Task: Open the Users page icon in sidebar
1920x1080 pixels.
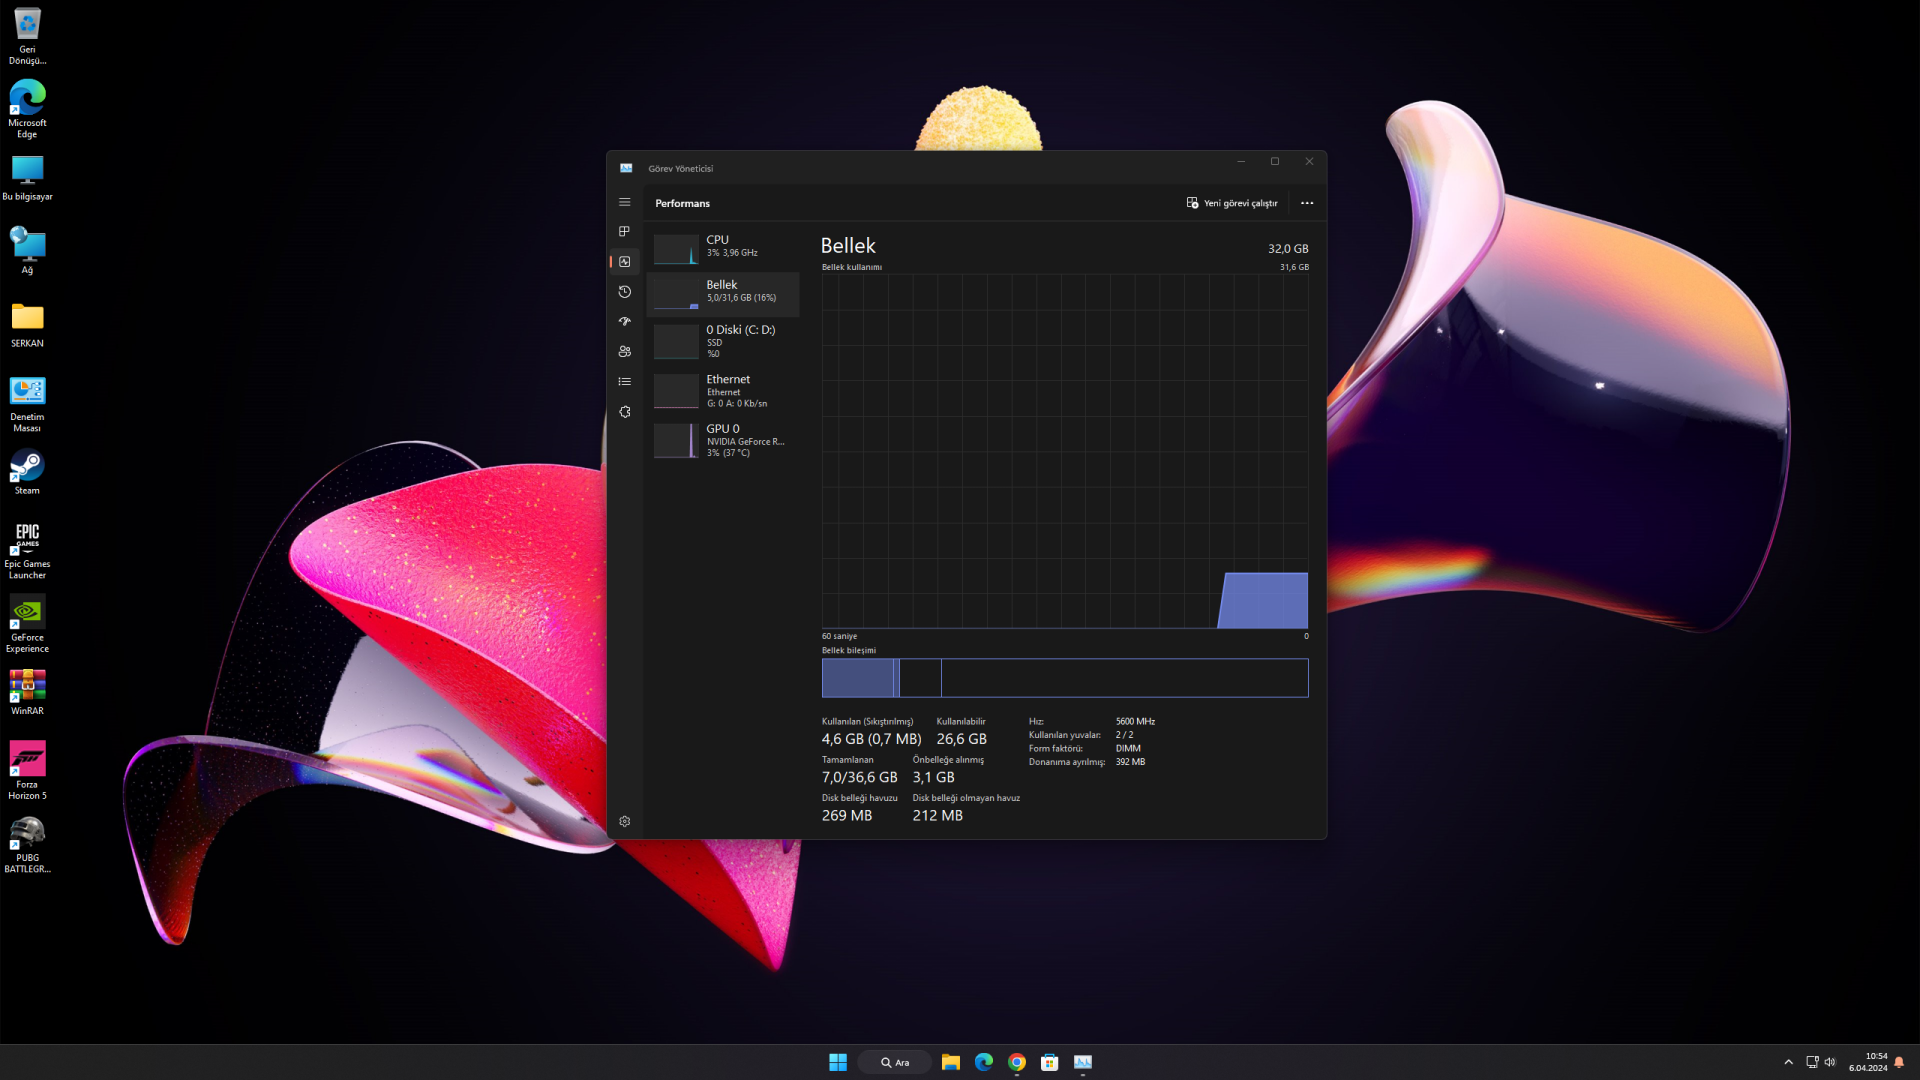Action: pos(624,352)
